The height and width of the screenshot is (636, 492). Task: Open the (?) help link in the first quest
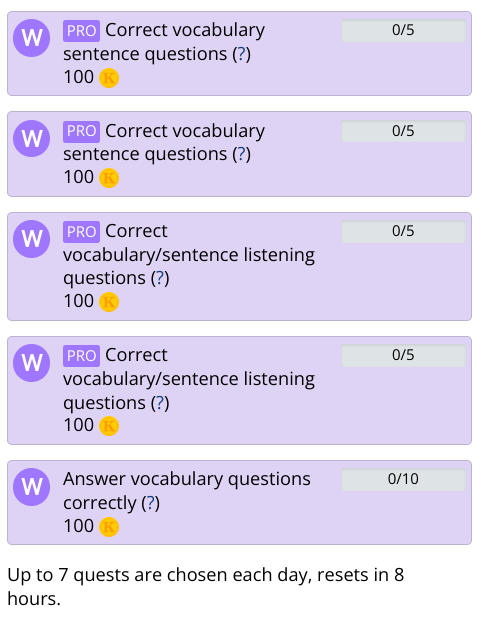(241, 54)
